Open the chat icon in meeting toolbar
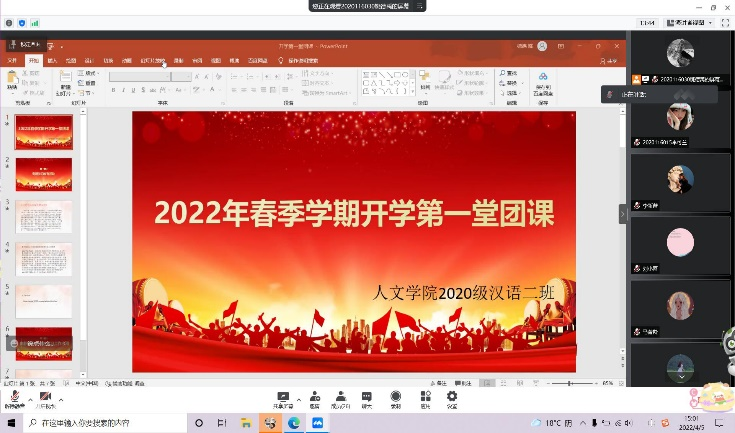 click(367, 398)
